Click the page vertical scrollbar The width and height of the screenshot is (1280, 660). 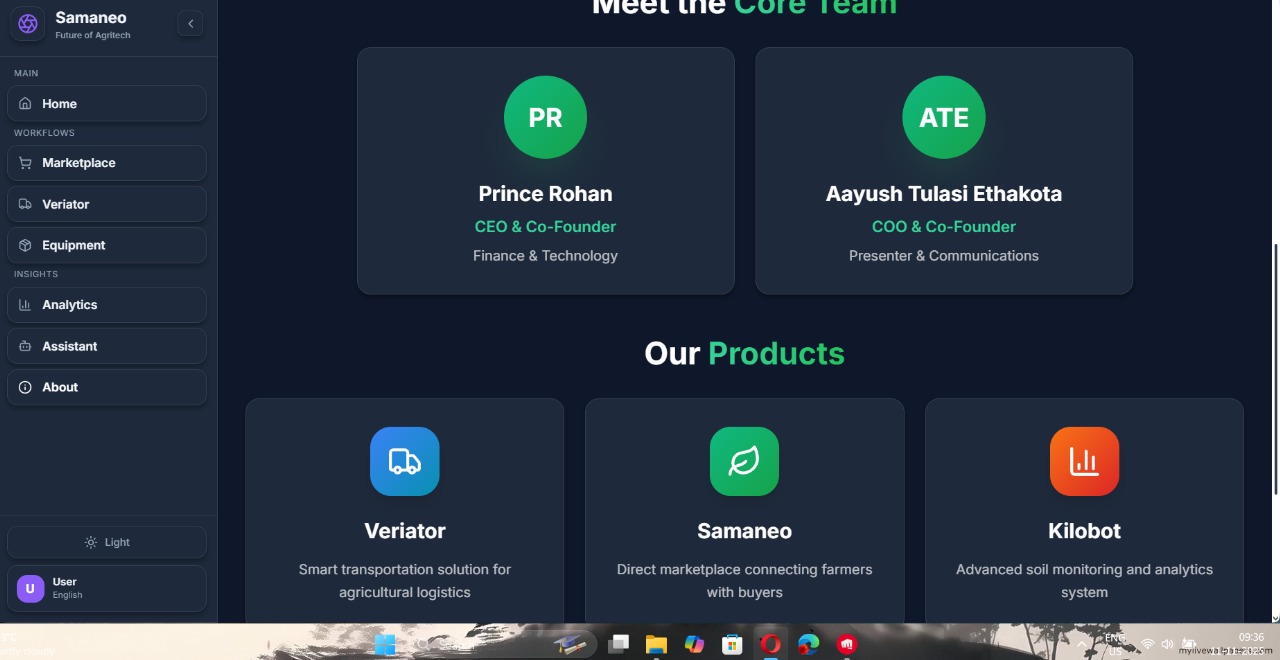[1275, 368]
